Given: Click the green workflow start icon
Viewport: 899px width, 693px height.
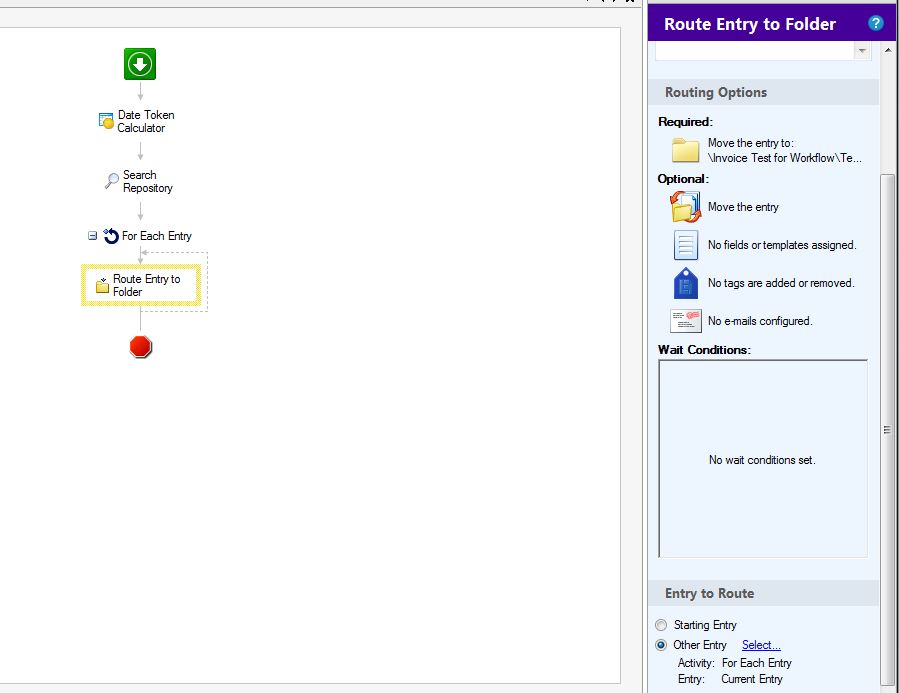Looking at the screenshot, I should pos(140,64).
